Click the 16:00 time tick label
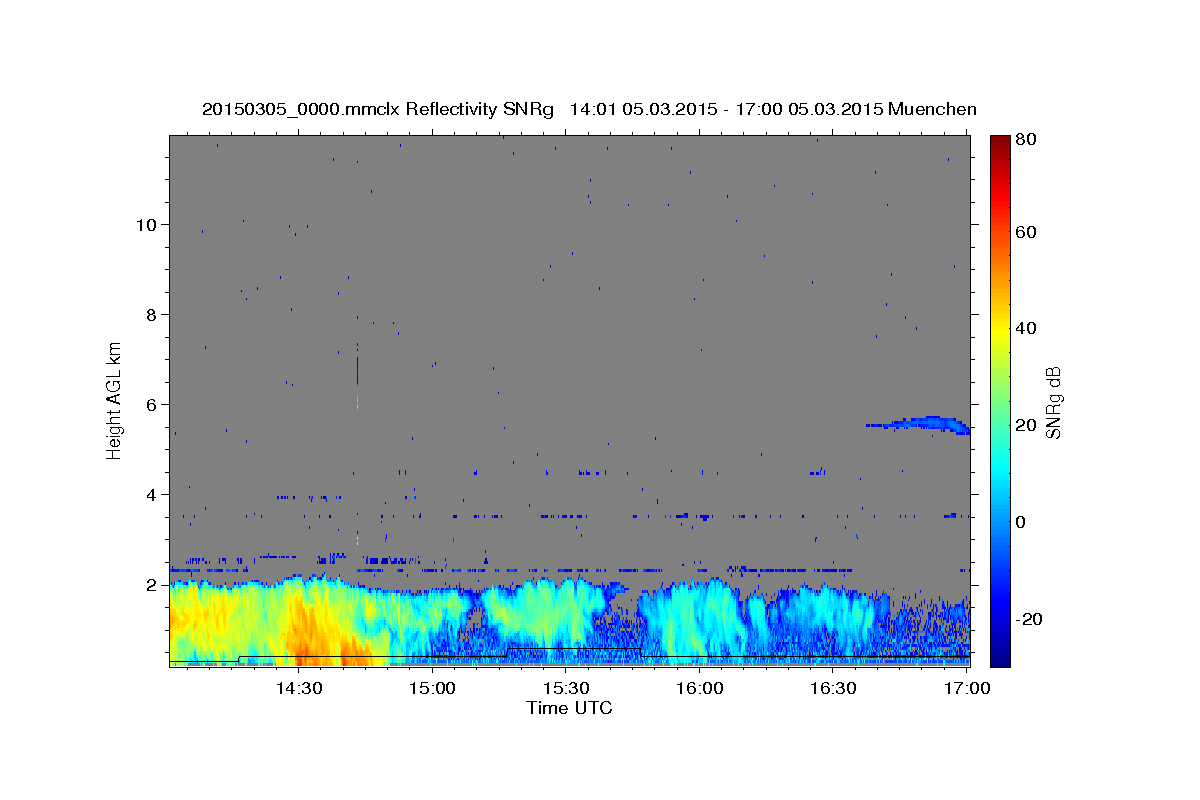The height and width of the screenshot is (800, 1200). tap(700, 689)
